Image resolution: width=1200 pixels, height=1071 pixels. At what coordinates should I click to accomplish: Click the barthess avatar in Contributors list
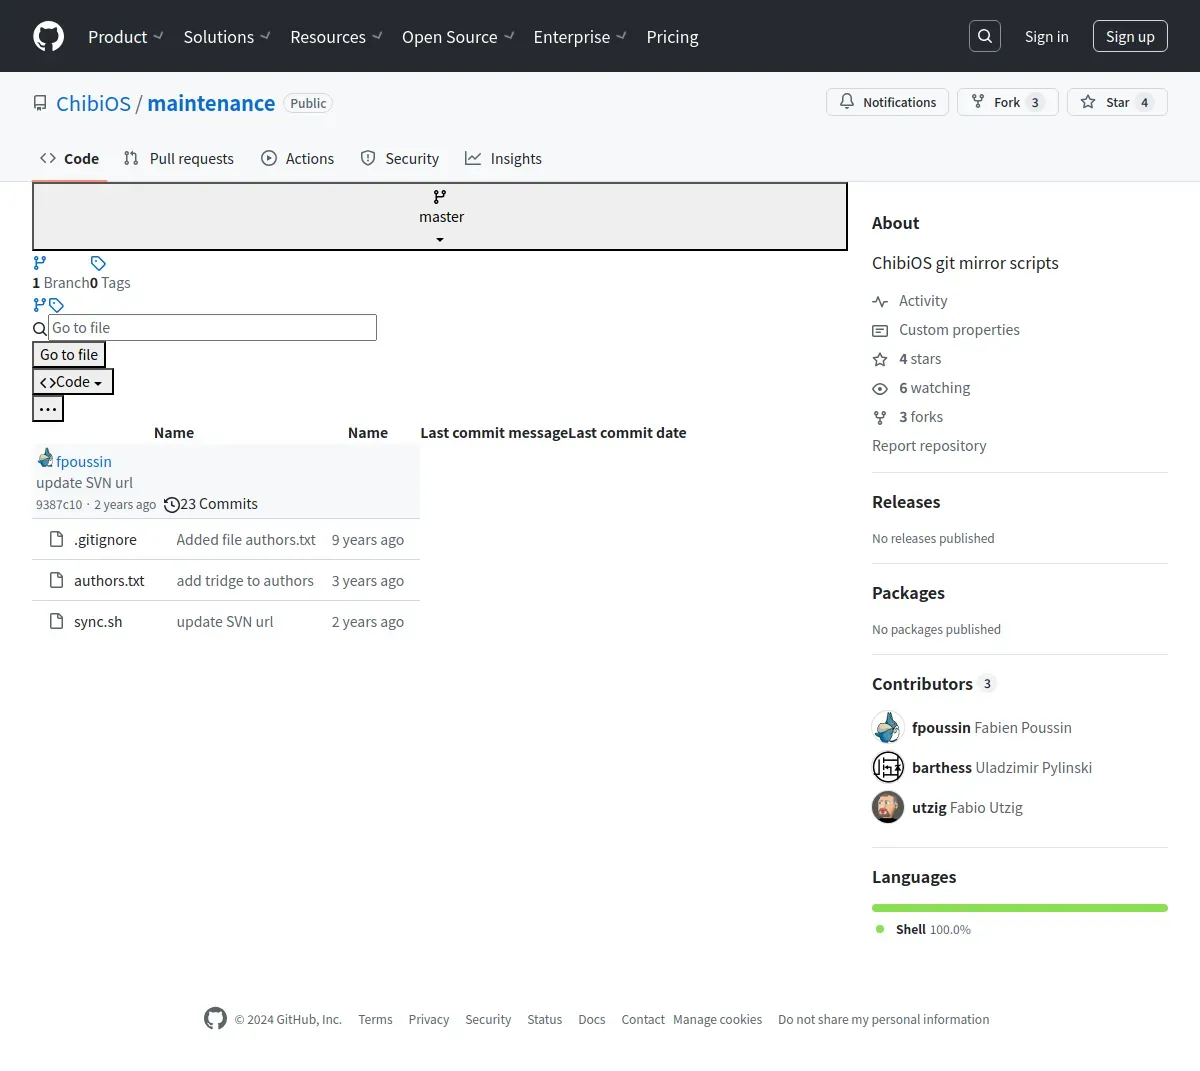pyautogui.click(x=888, y=767)
